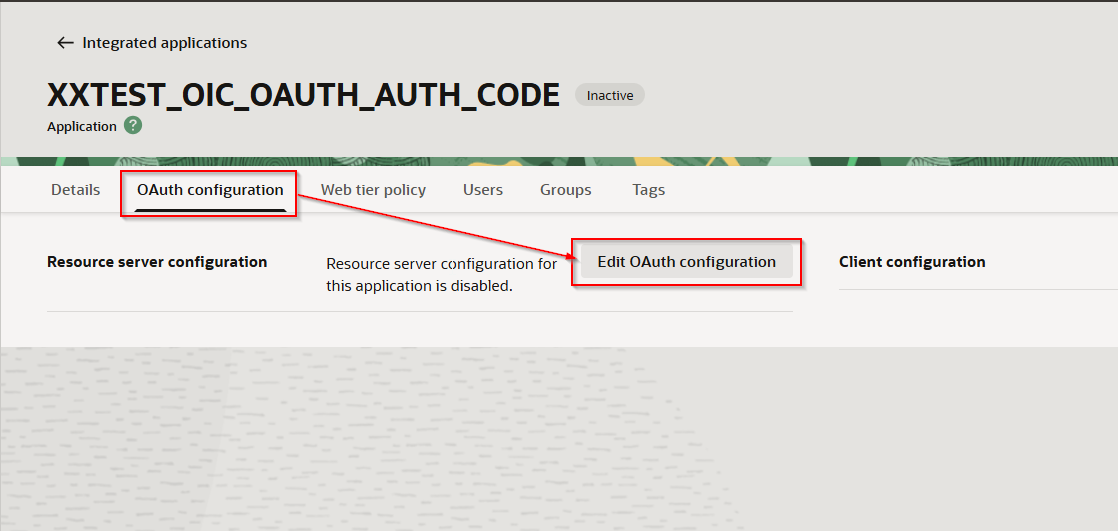Switch to the Details tab
The image size is (1118, 531).
(76, 190)
